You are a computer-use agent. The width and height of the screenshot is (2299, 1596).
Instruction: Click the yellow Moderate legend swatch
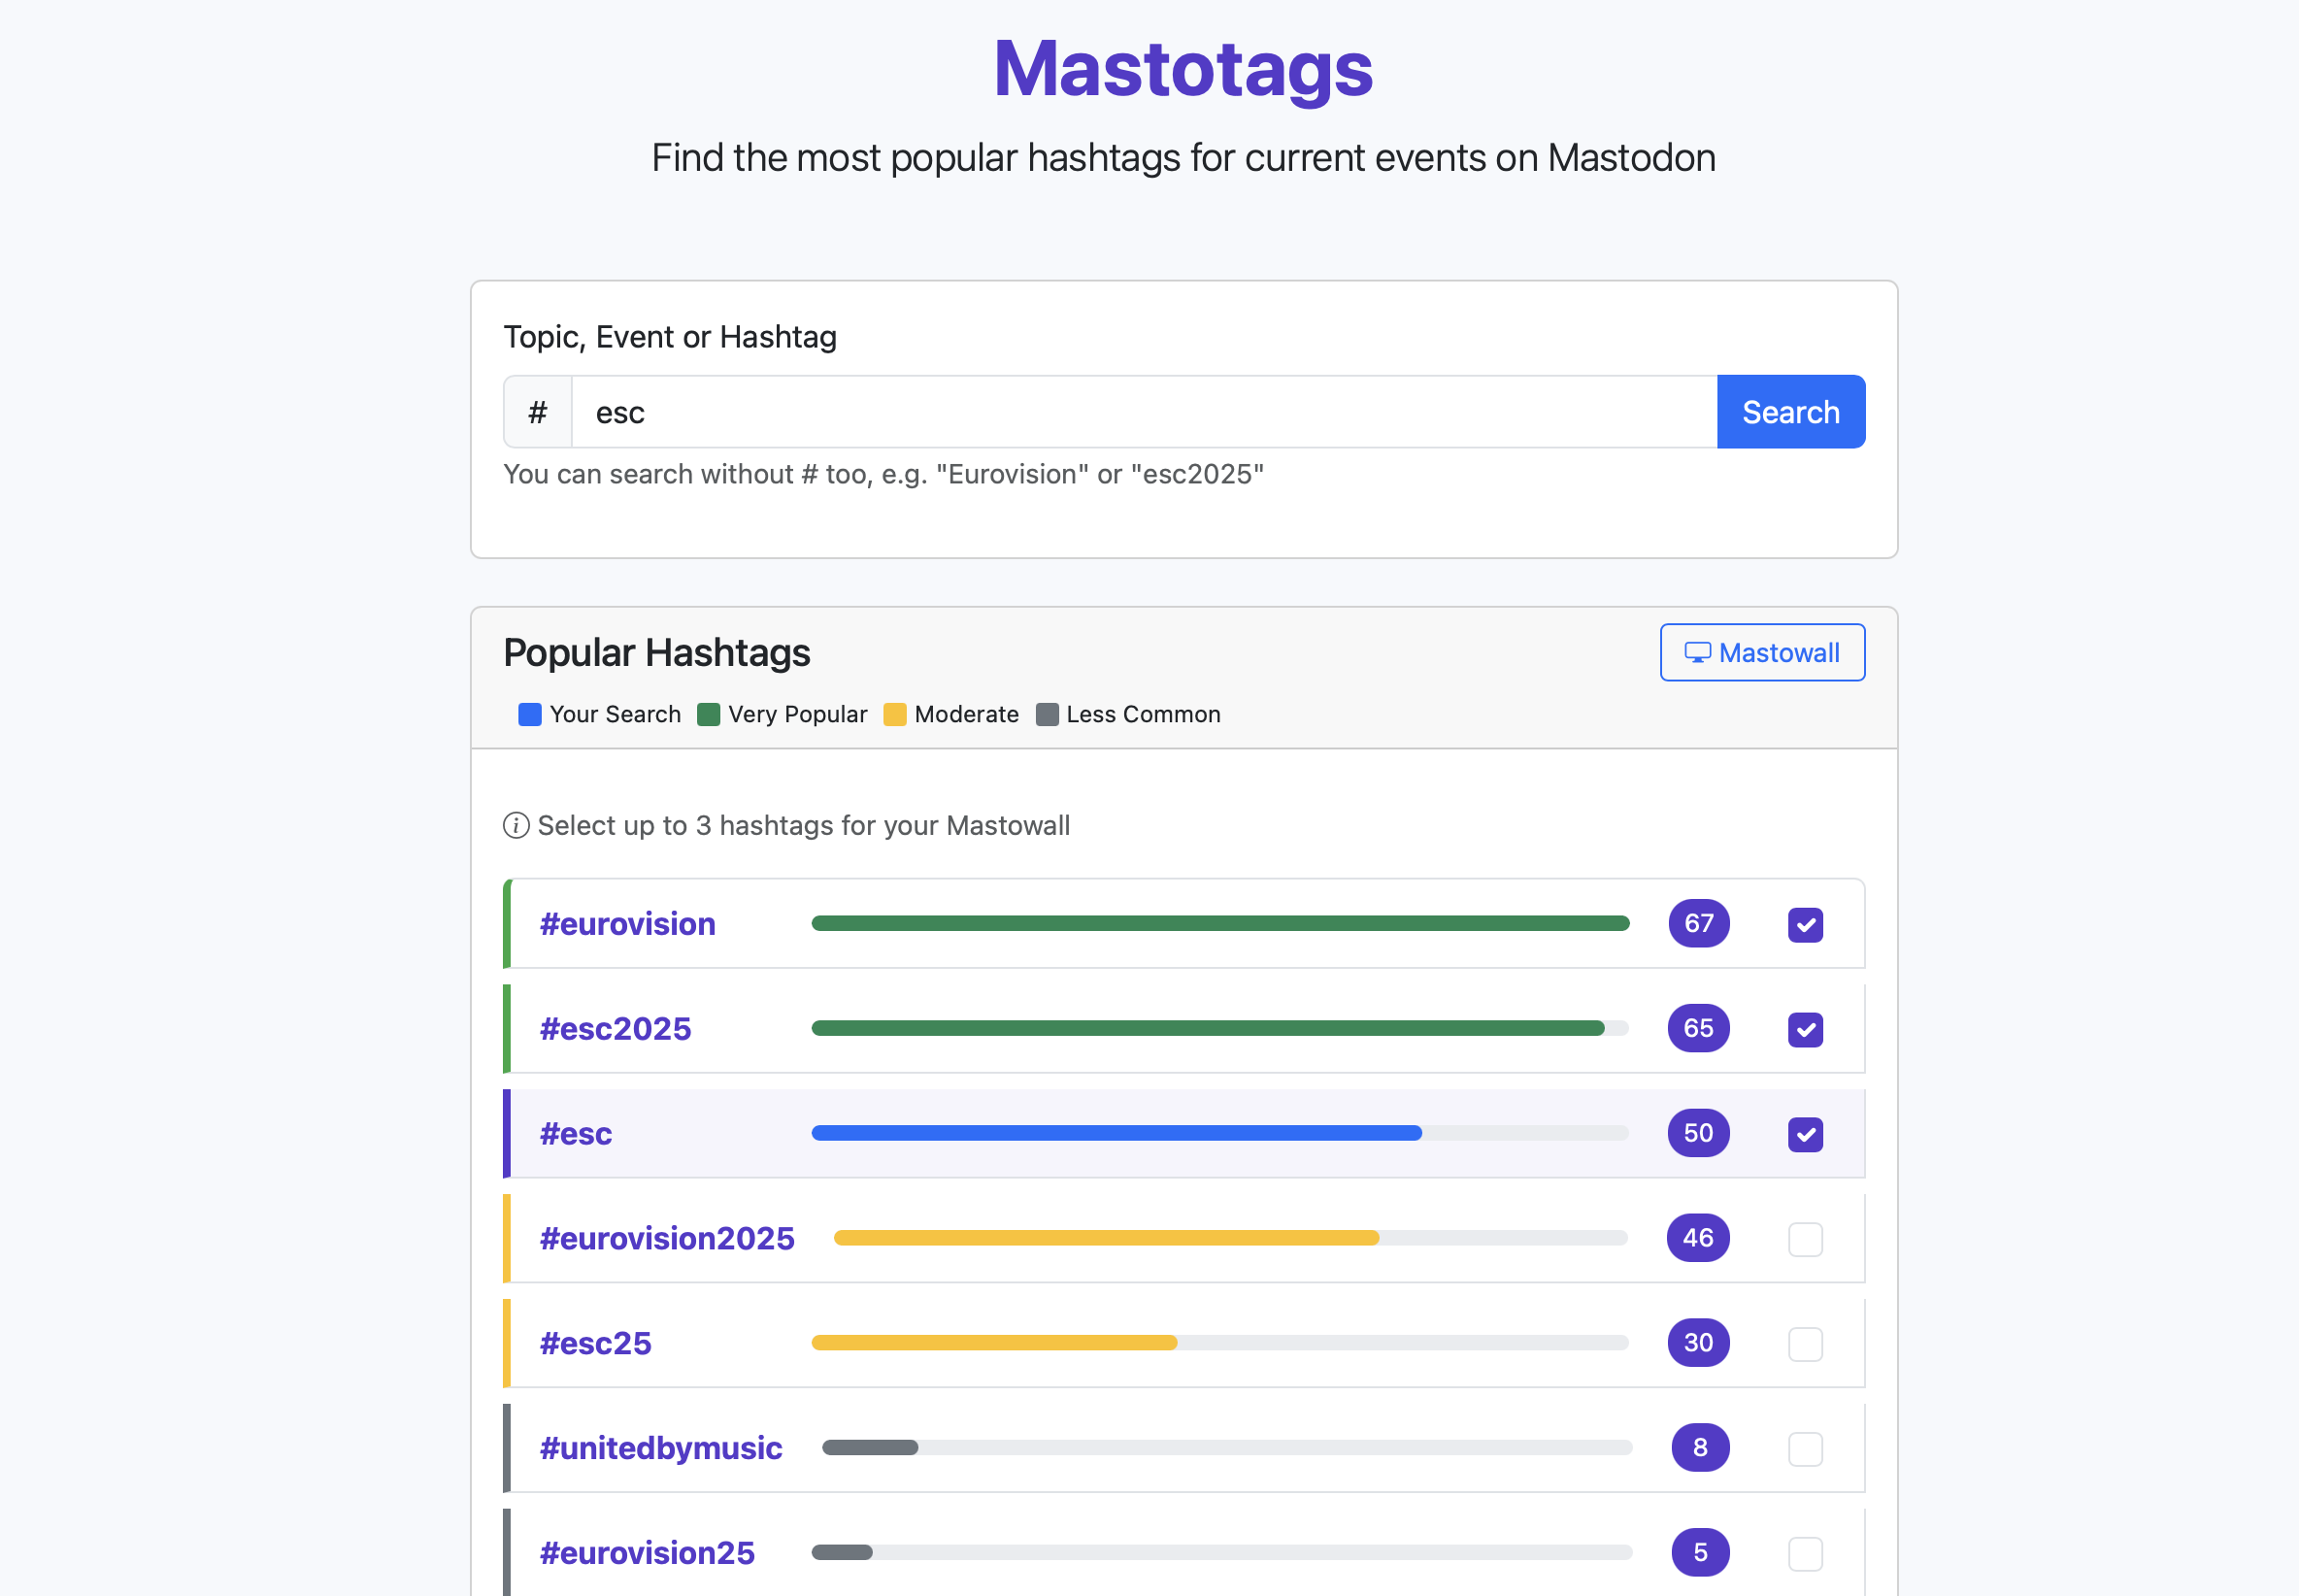(x=894, y=714)
